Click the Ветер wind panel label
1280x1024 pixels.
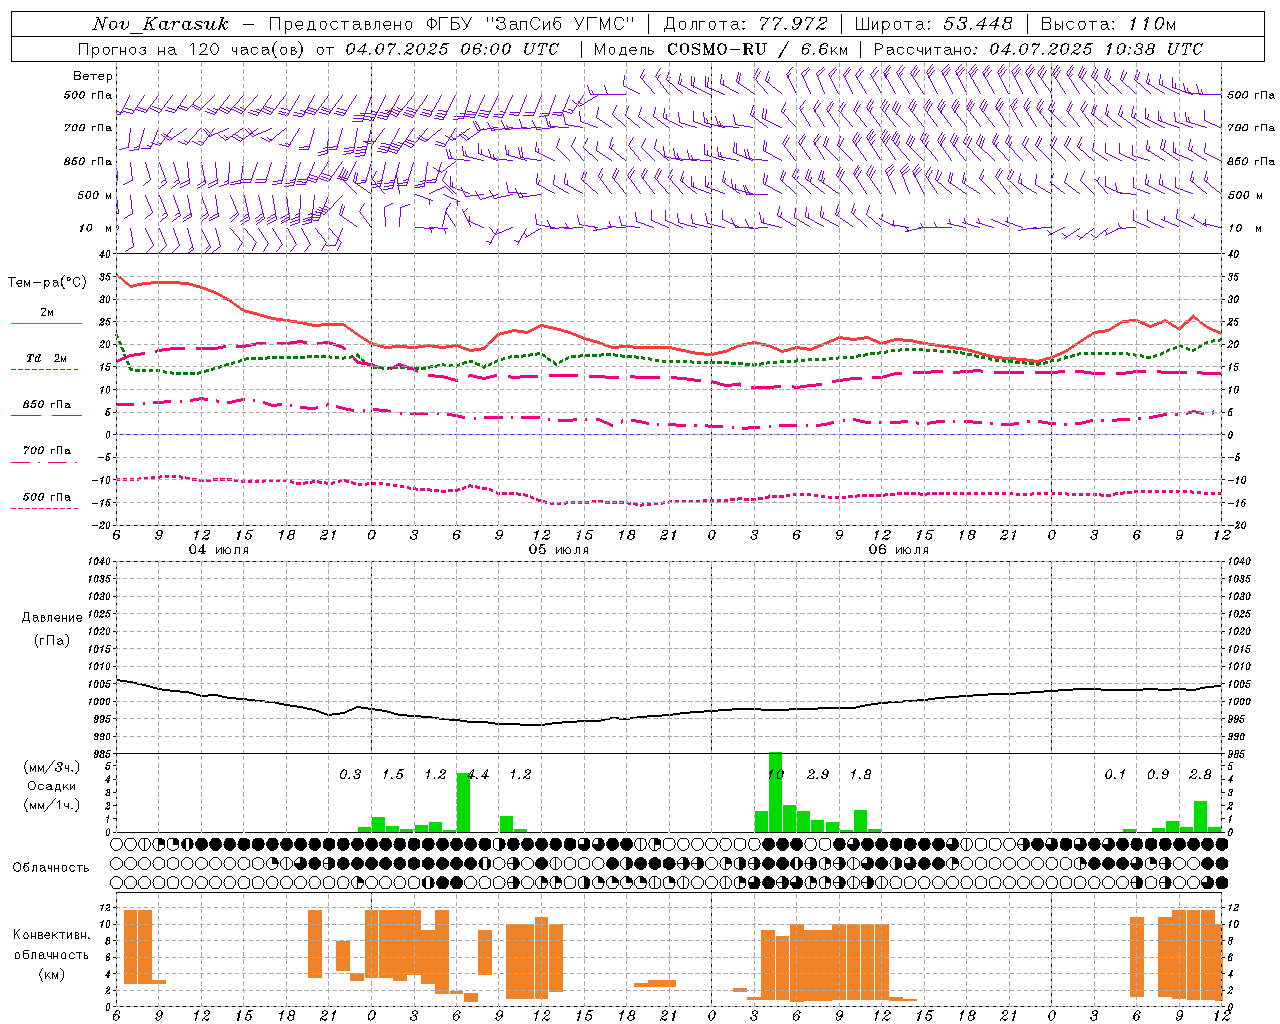click(x=93, y=76)
